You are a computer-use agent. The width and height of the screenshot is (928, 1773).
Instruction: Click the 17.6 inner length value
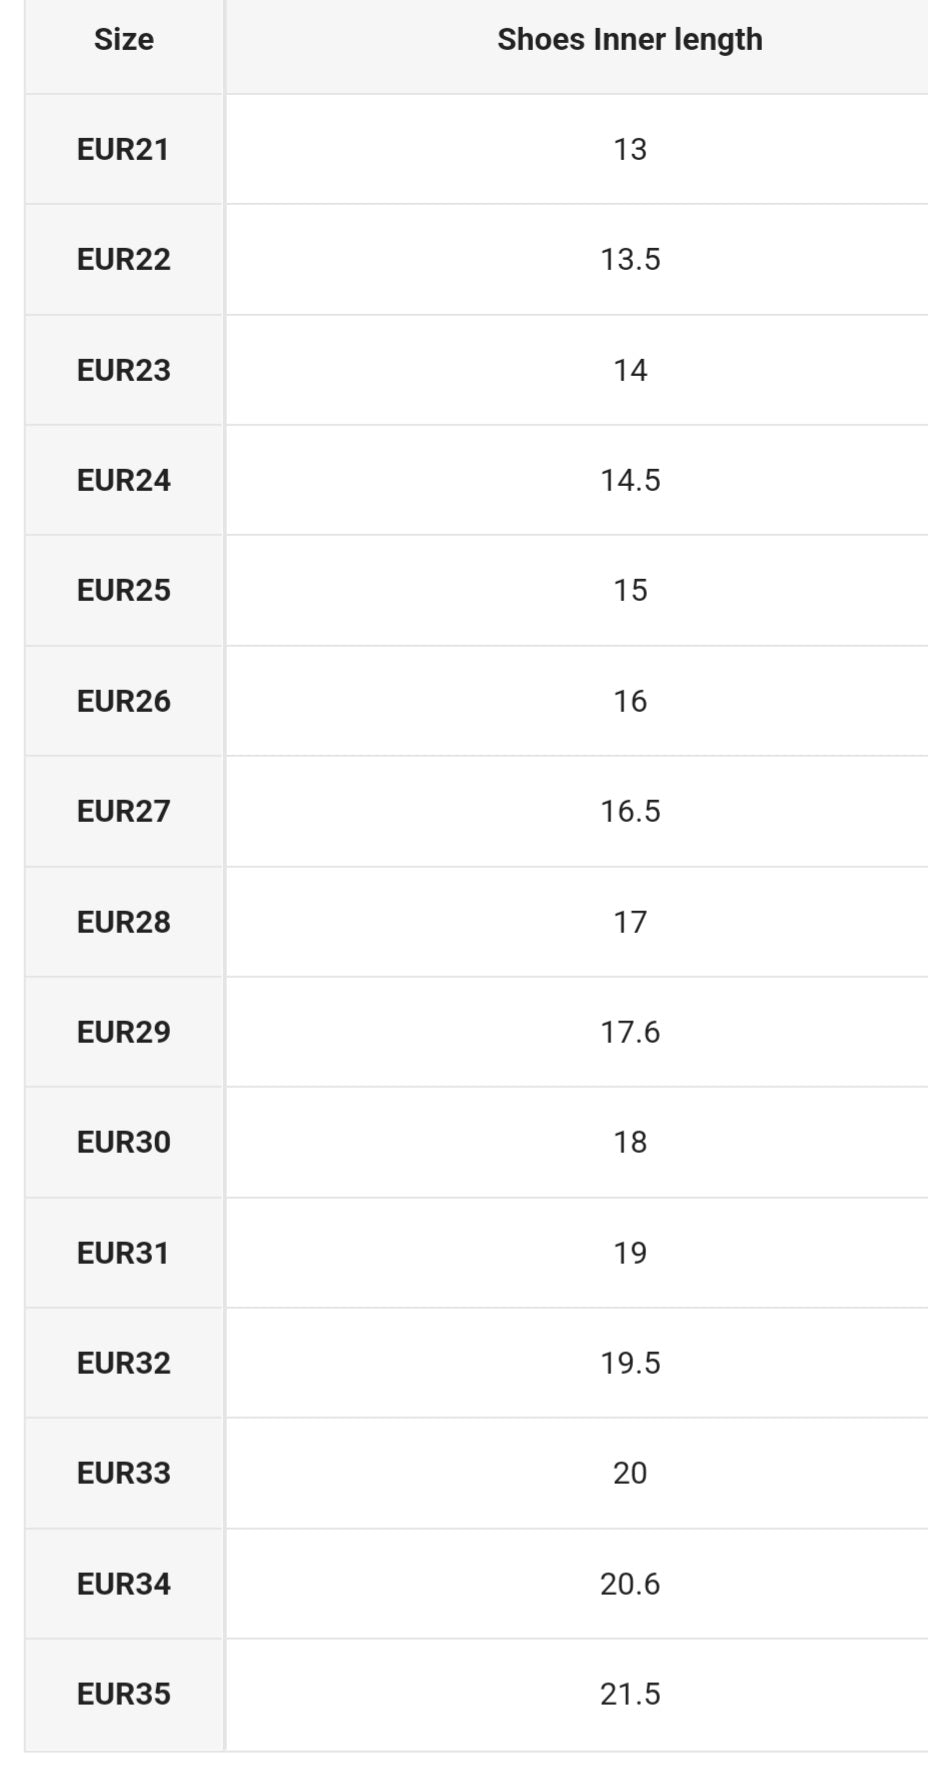click(630, 1032)
